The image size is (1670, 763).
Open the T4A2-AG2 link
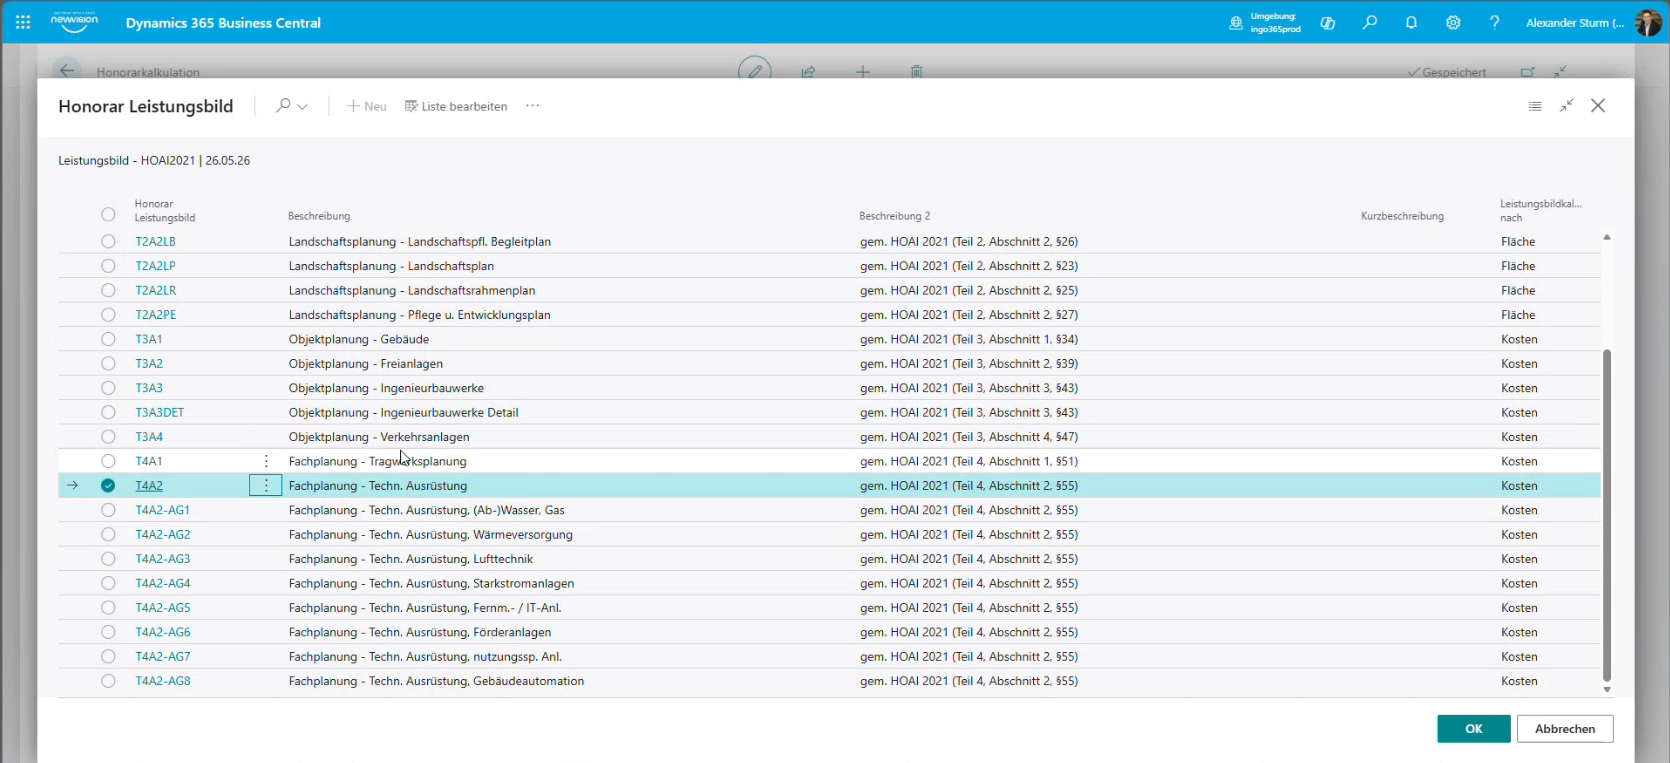(x=163, y=535)
